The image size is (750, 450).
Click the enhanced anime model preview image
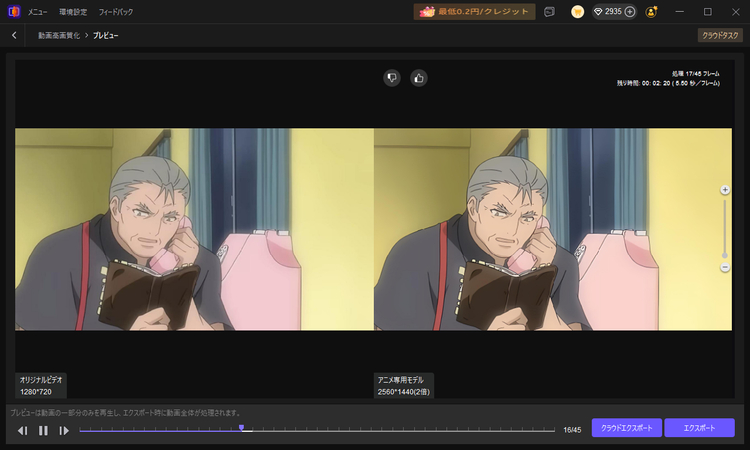click(x=553, y=229)
